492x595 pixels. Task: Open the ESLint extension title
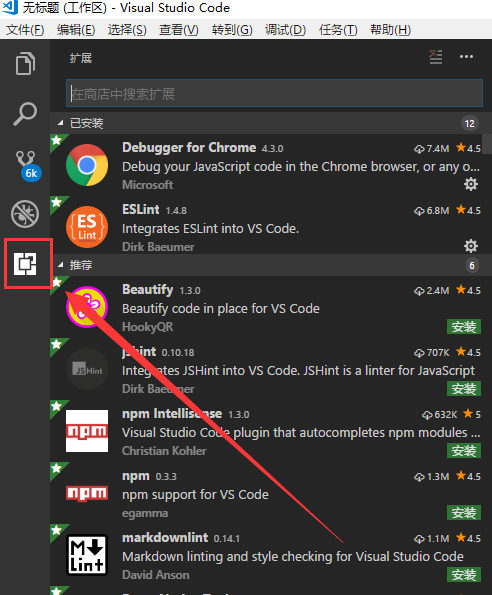pos(141,209)
